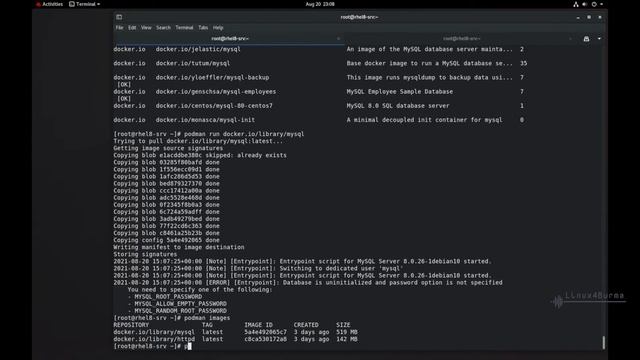Click the 'IMAGE ID' column header

(x=258, y=325)
